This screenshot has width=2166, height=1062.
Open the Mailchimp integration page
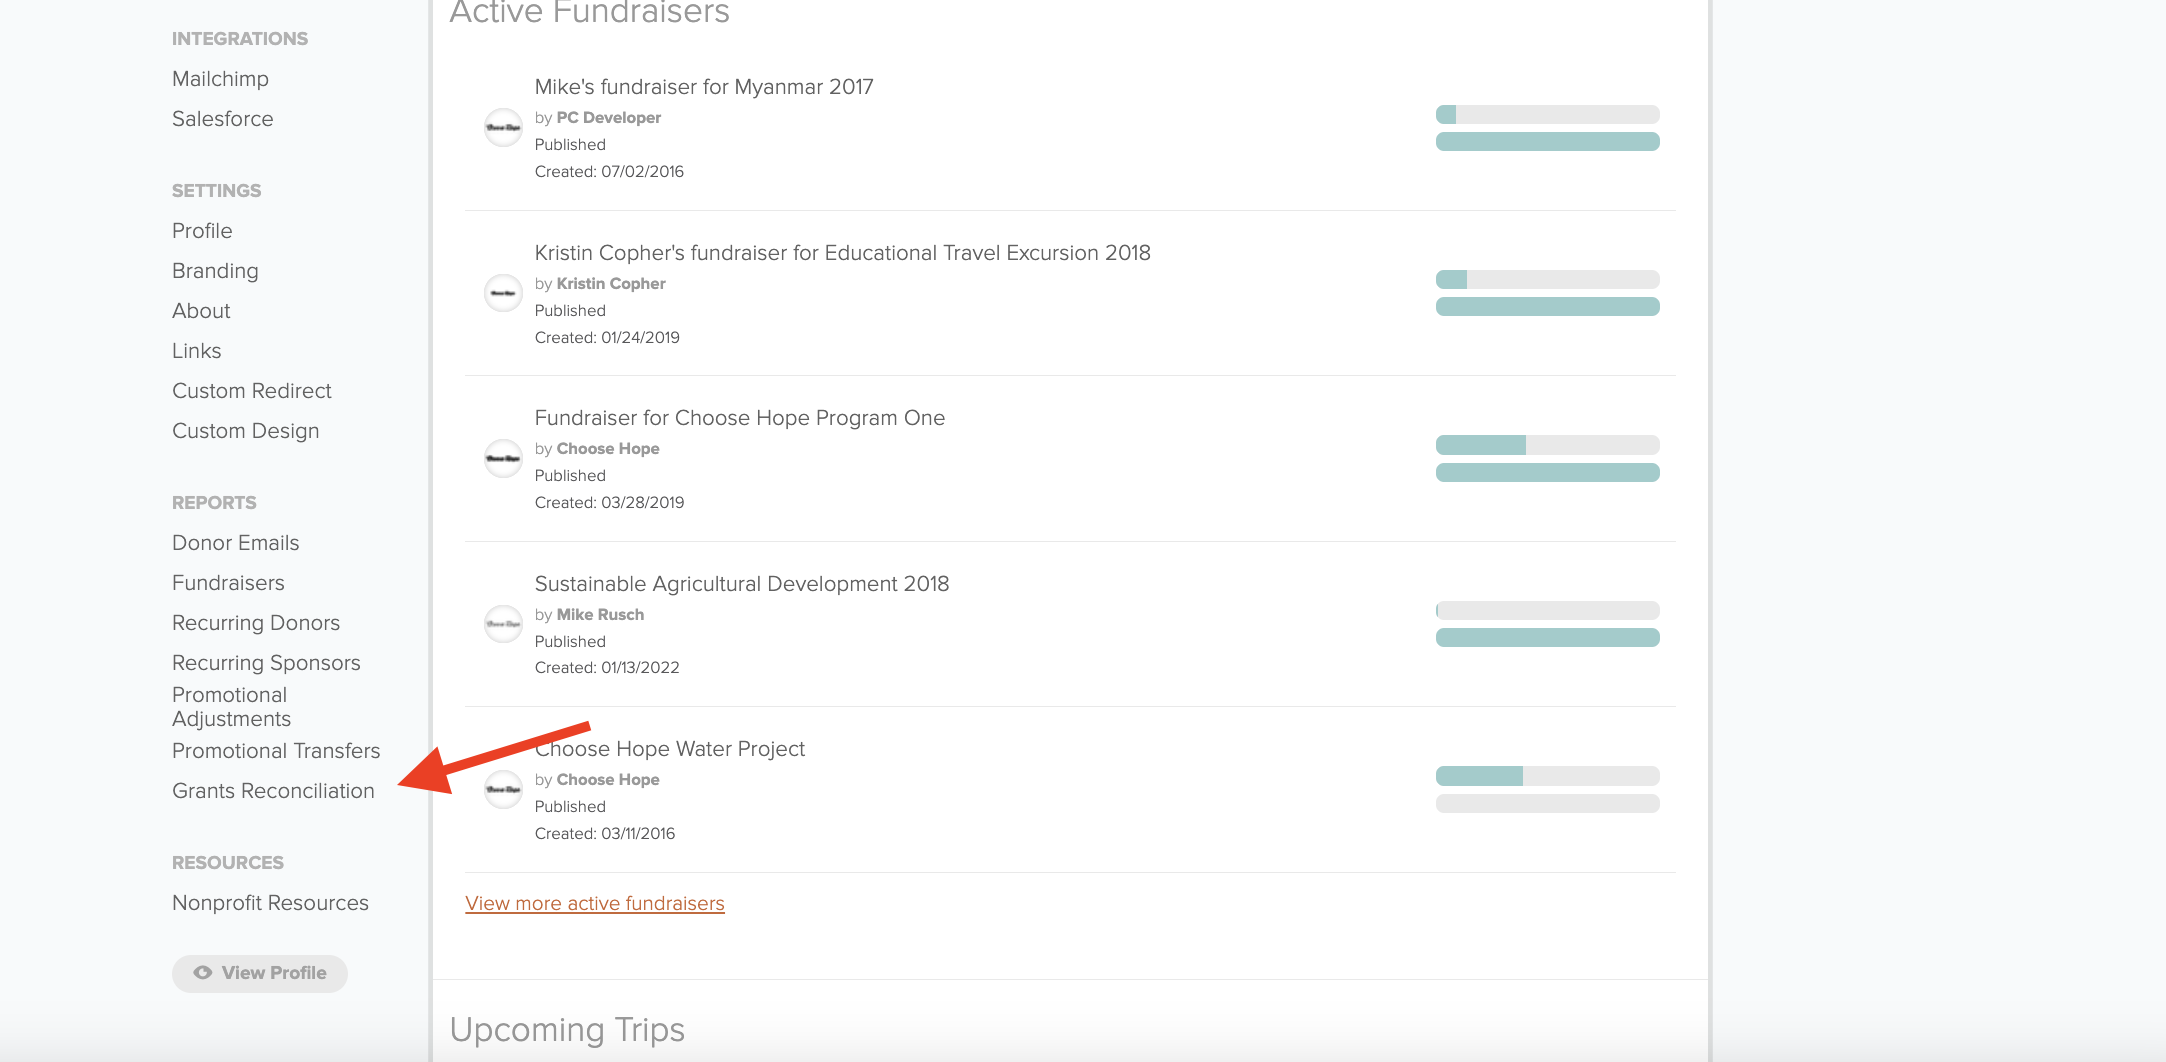220,79
